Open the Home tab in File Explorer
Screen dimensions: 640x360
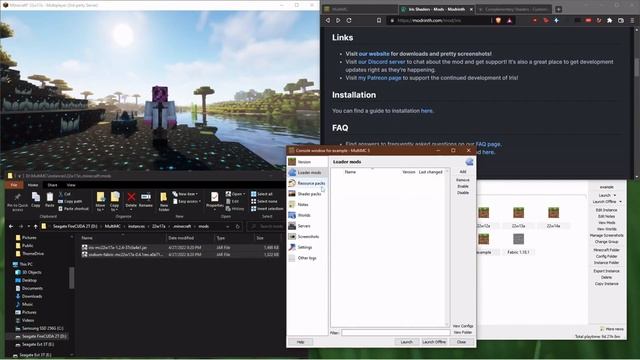(x=33, y=185)
